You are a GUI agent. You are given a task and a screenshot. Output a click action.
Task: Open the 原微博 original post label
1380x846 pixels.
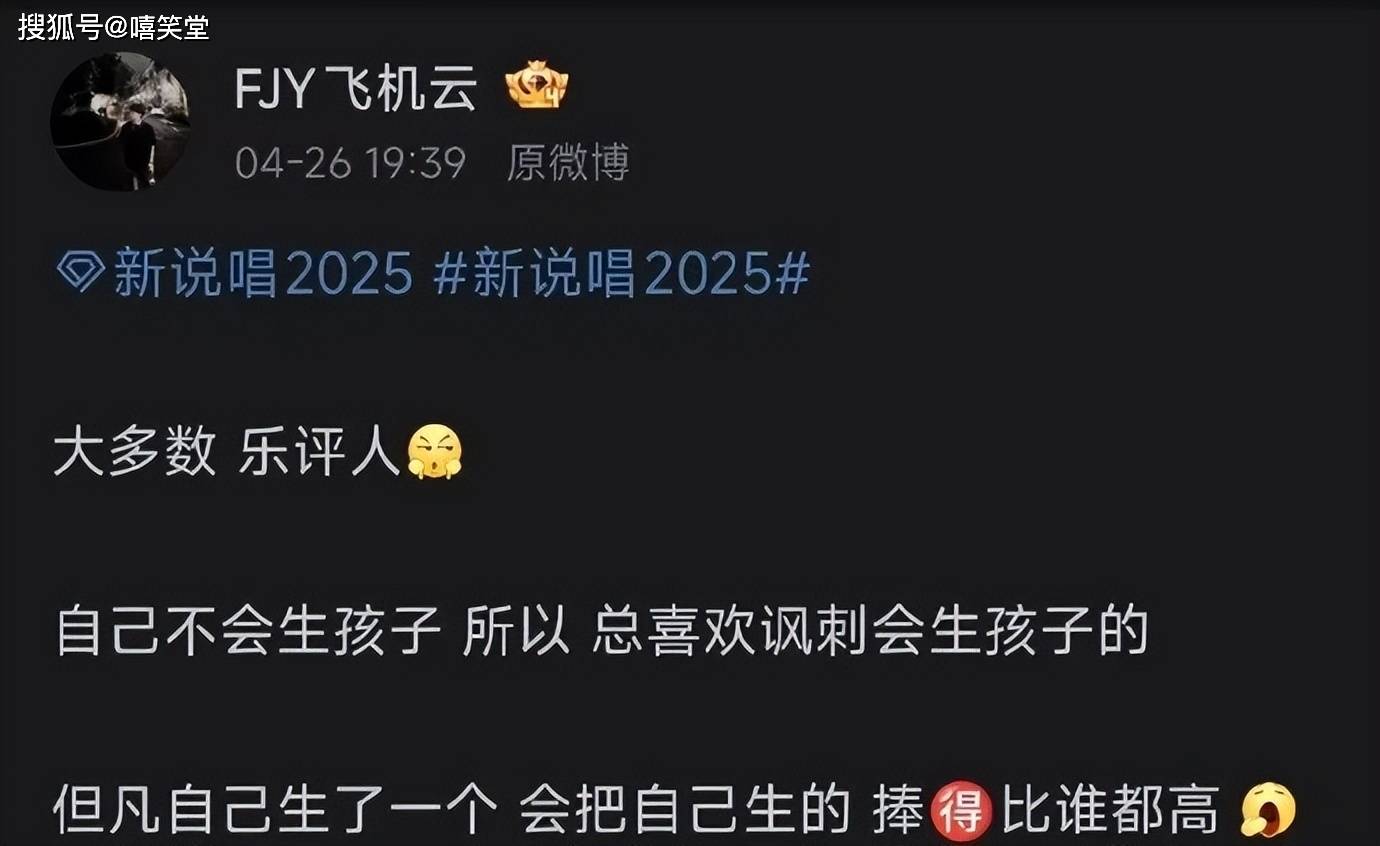pyautogui.click(x=568, y=162)
